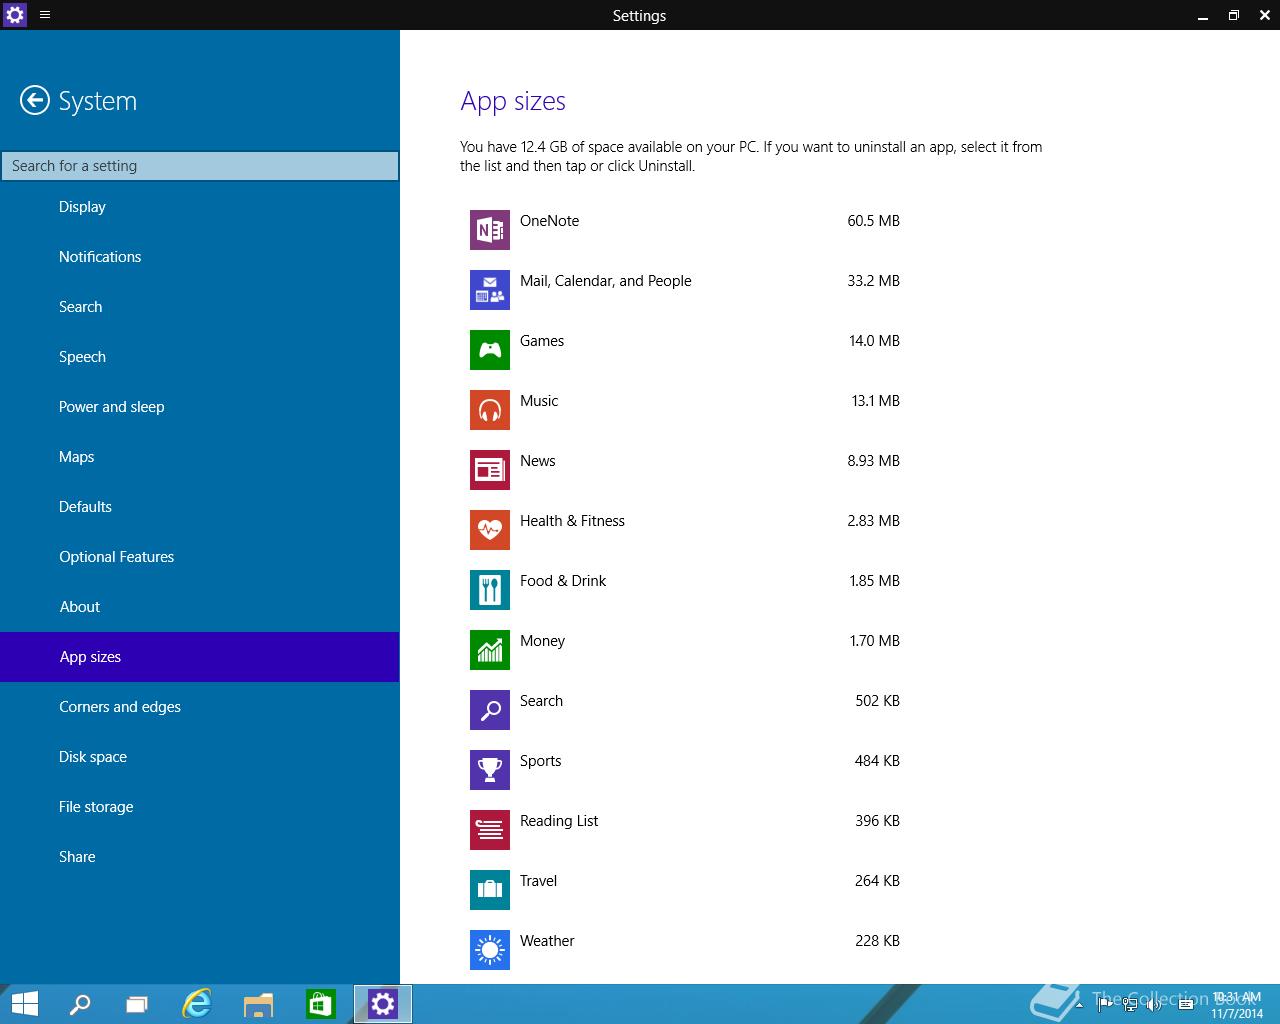
Task: Click the Travel suitcase icon
Action: 490,890
